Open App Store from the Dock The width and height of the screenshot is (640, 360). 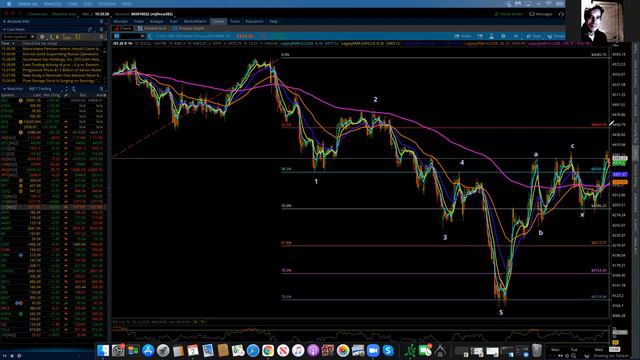click(148, 350)
